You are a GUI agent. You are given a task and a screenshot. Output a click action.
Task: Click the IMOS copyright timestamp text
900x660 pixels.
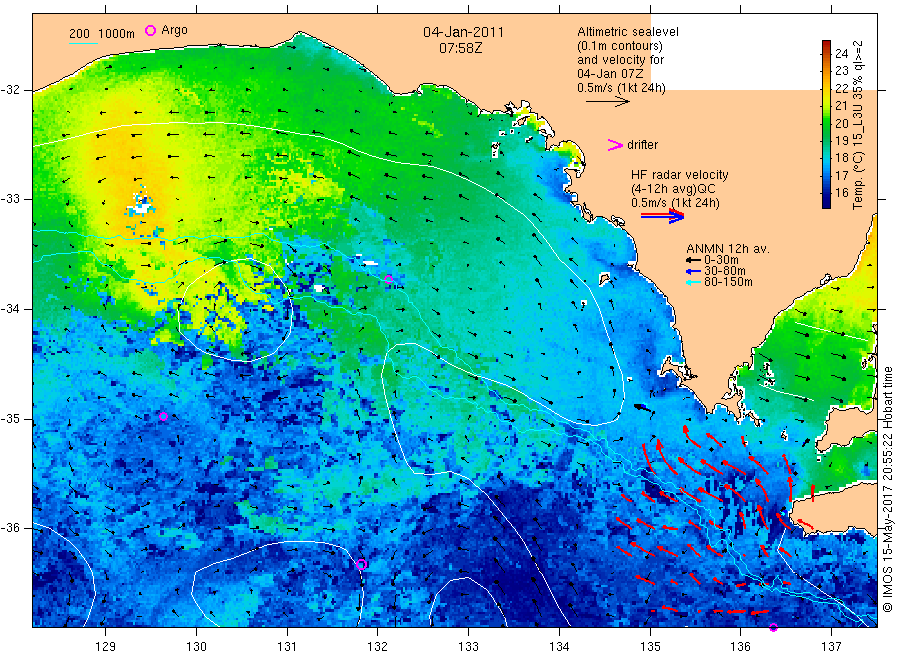tap(887, 490)
